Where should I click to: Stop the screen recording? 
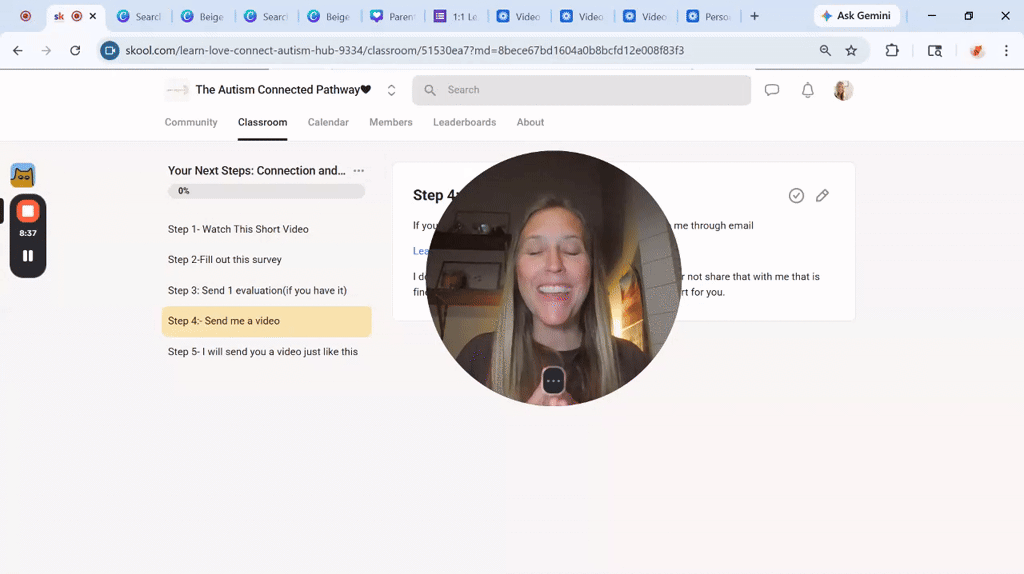[x=27, y=211]
